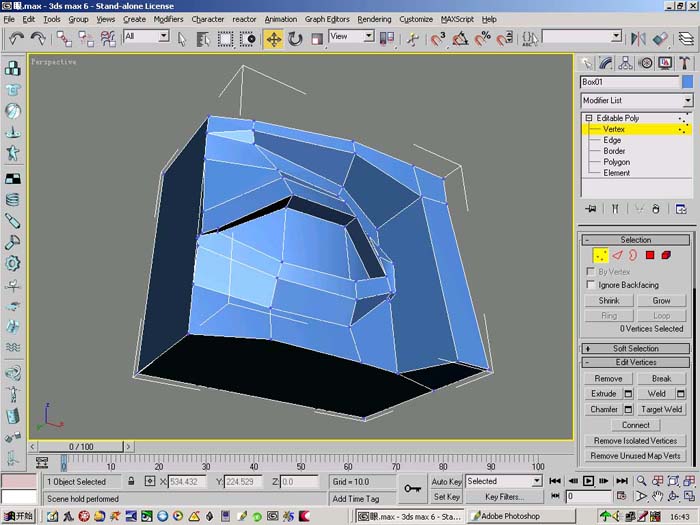700x525 pixels.
Task: Click the Redo arrow icon
Action: tap(38, 39)
